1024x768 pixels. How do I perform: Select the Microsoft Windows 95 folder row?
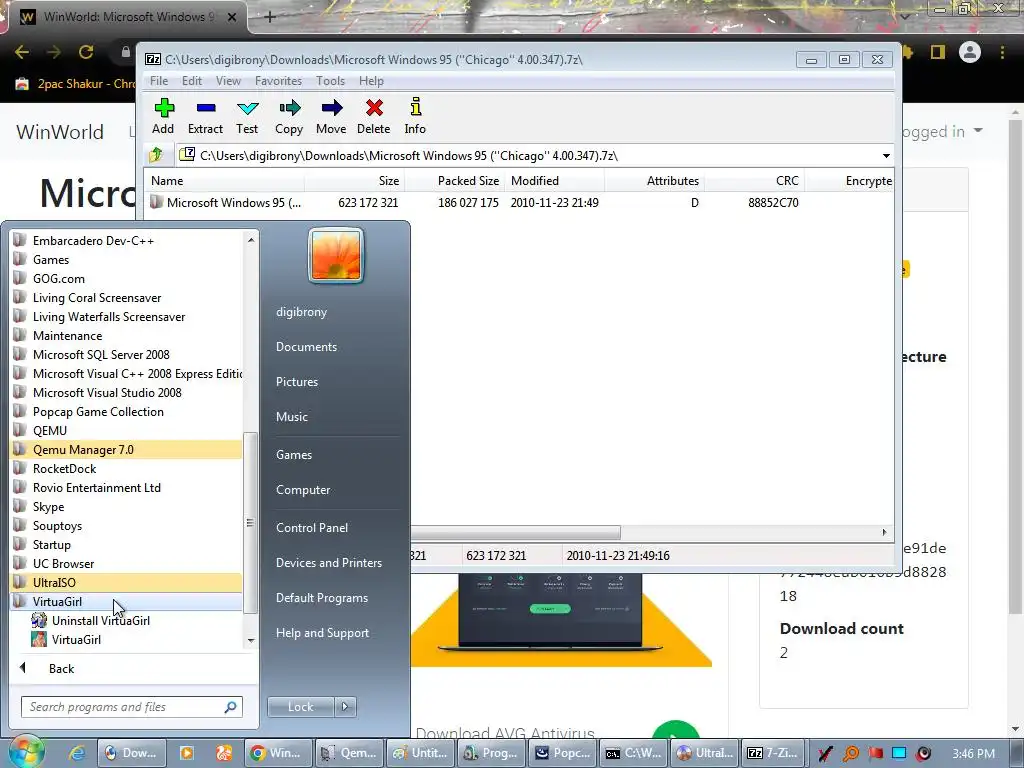pyautogui.click(x=519, y=202)
